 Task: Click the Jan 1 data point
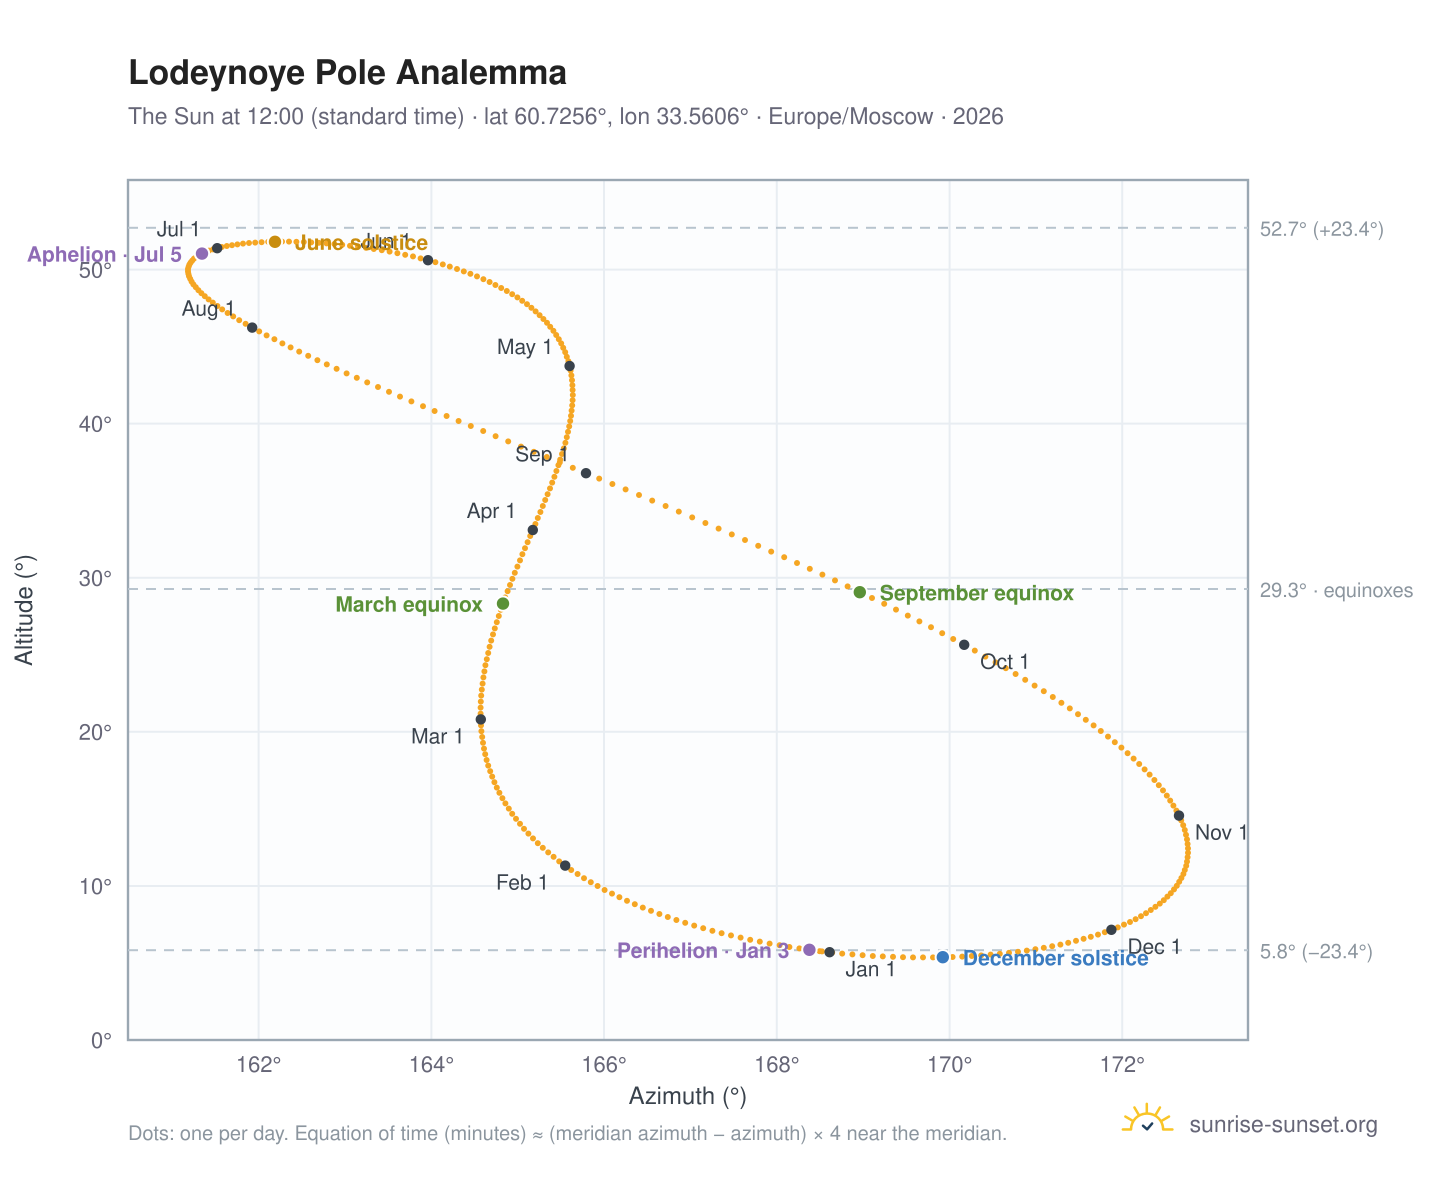(830, 952)
